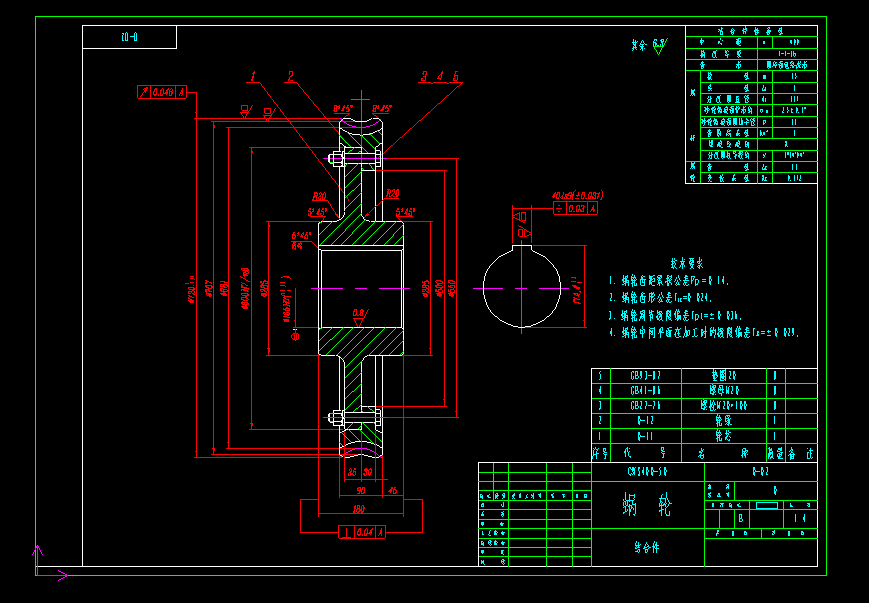The width and height of the screenshot is (869, 603).
Task: Select the 180 width dimension text
Action: coord(360,510)
